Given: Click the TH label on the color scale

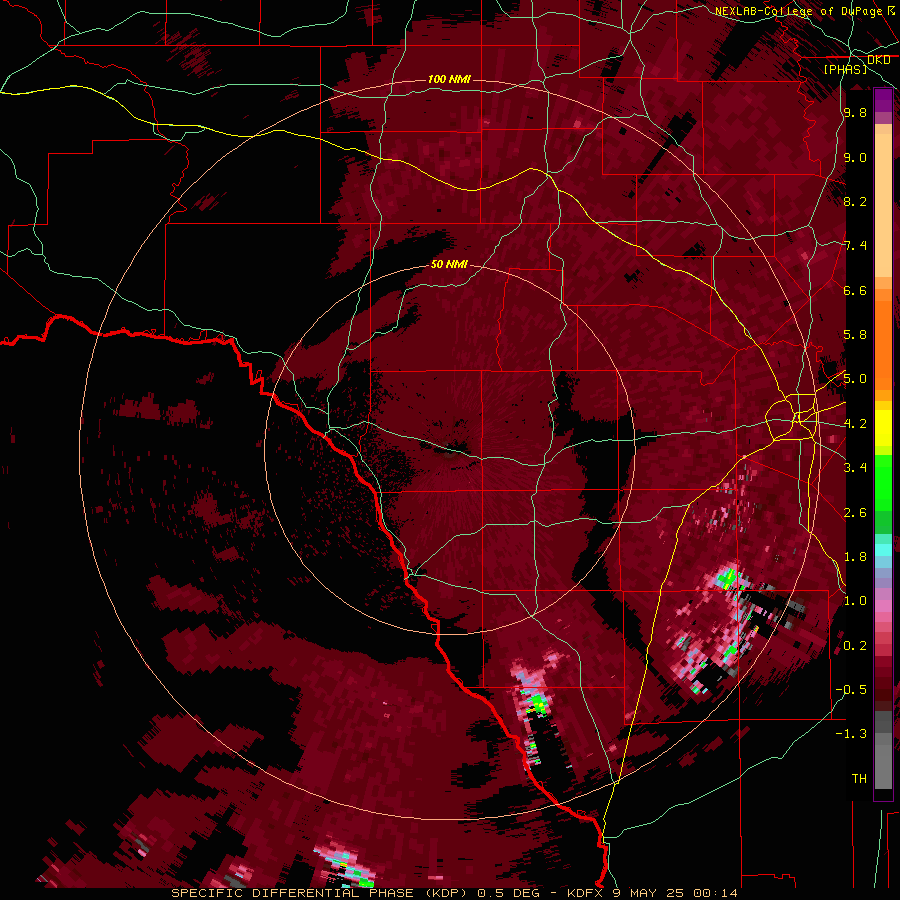Looking at the screenshot, I should [859, 778].
